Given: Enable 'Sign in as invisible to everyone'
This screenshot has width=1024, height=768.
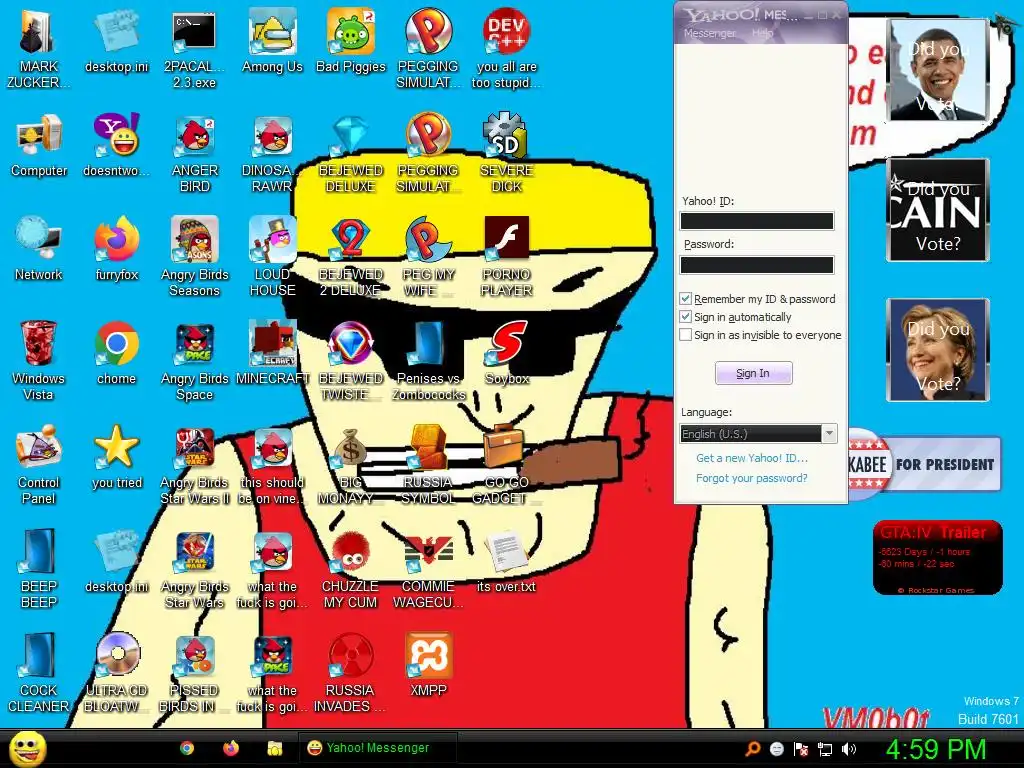Looking at the screenshot, I should (686, 335).
